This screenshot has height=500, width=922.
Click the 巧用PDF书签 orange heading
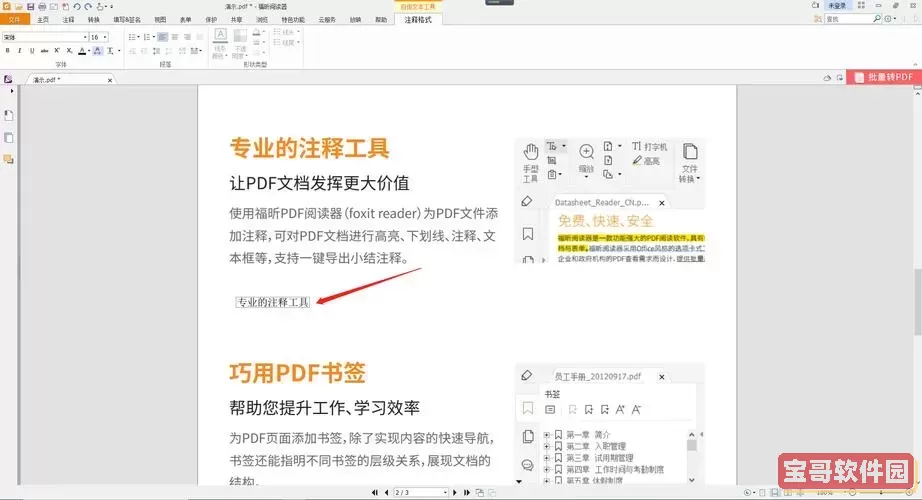(298, 373)
